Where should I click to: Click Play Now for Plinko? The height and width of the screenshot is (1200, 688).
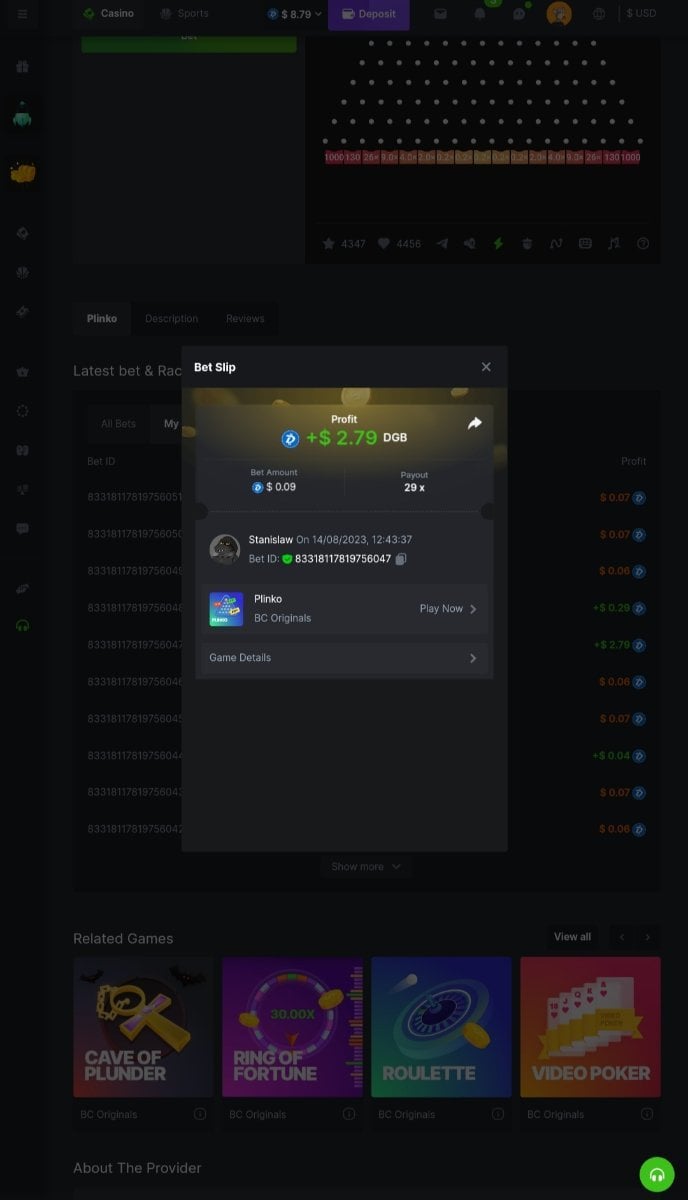447,608
